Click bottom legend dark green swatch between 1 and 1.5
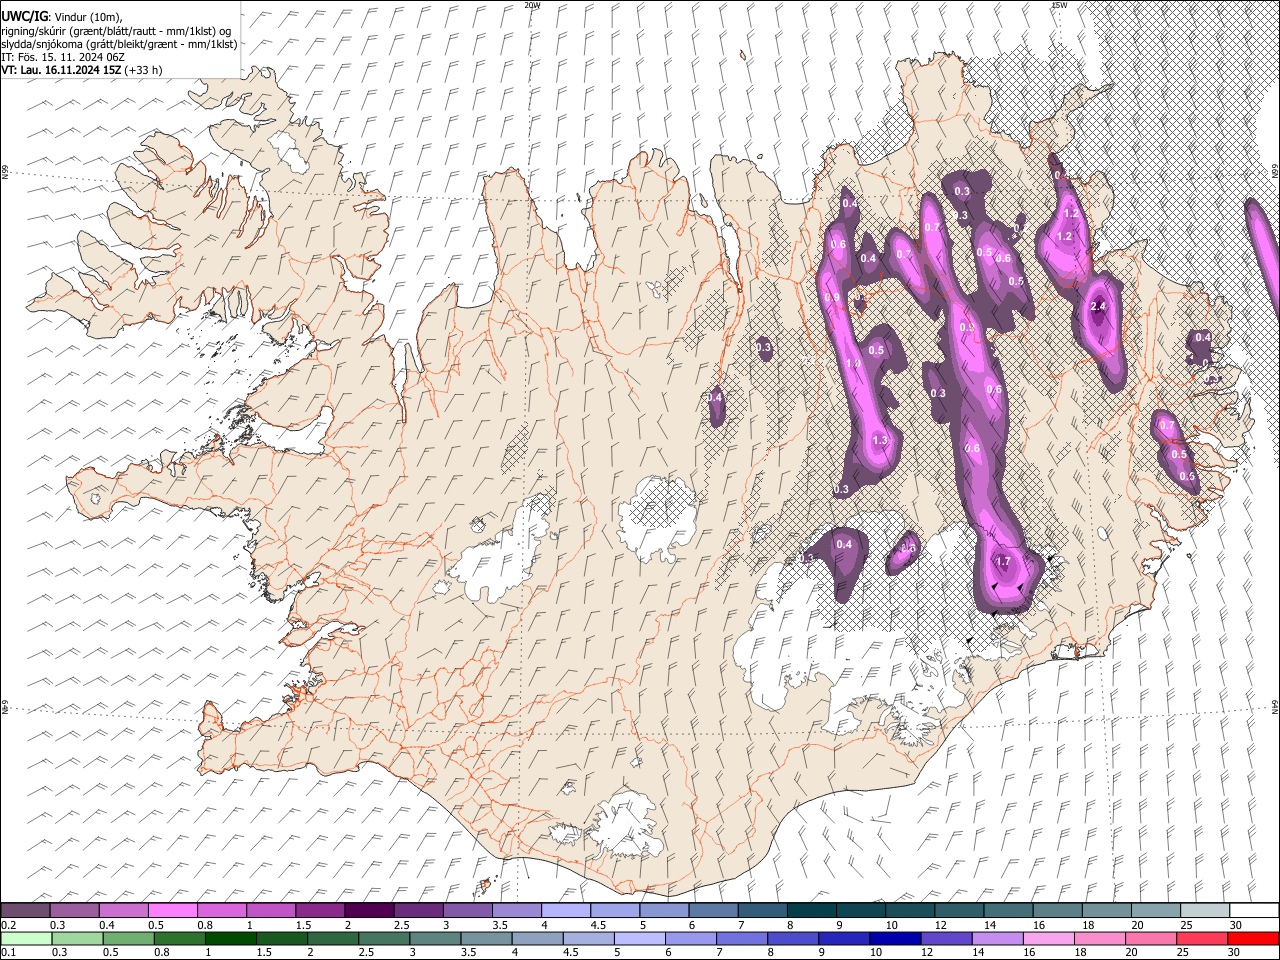 (x=230, y=938)
